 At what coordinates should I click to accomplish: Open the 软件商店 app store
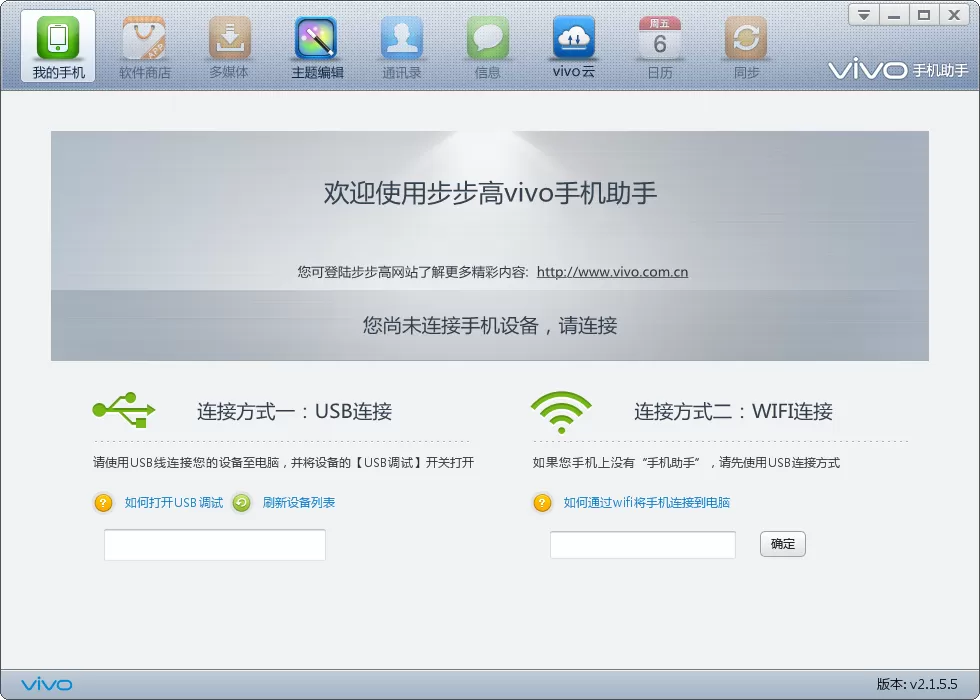[144, 48]
